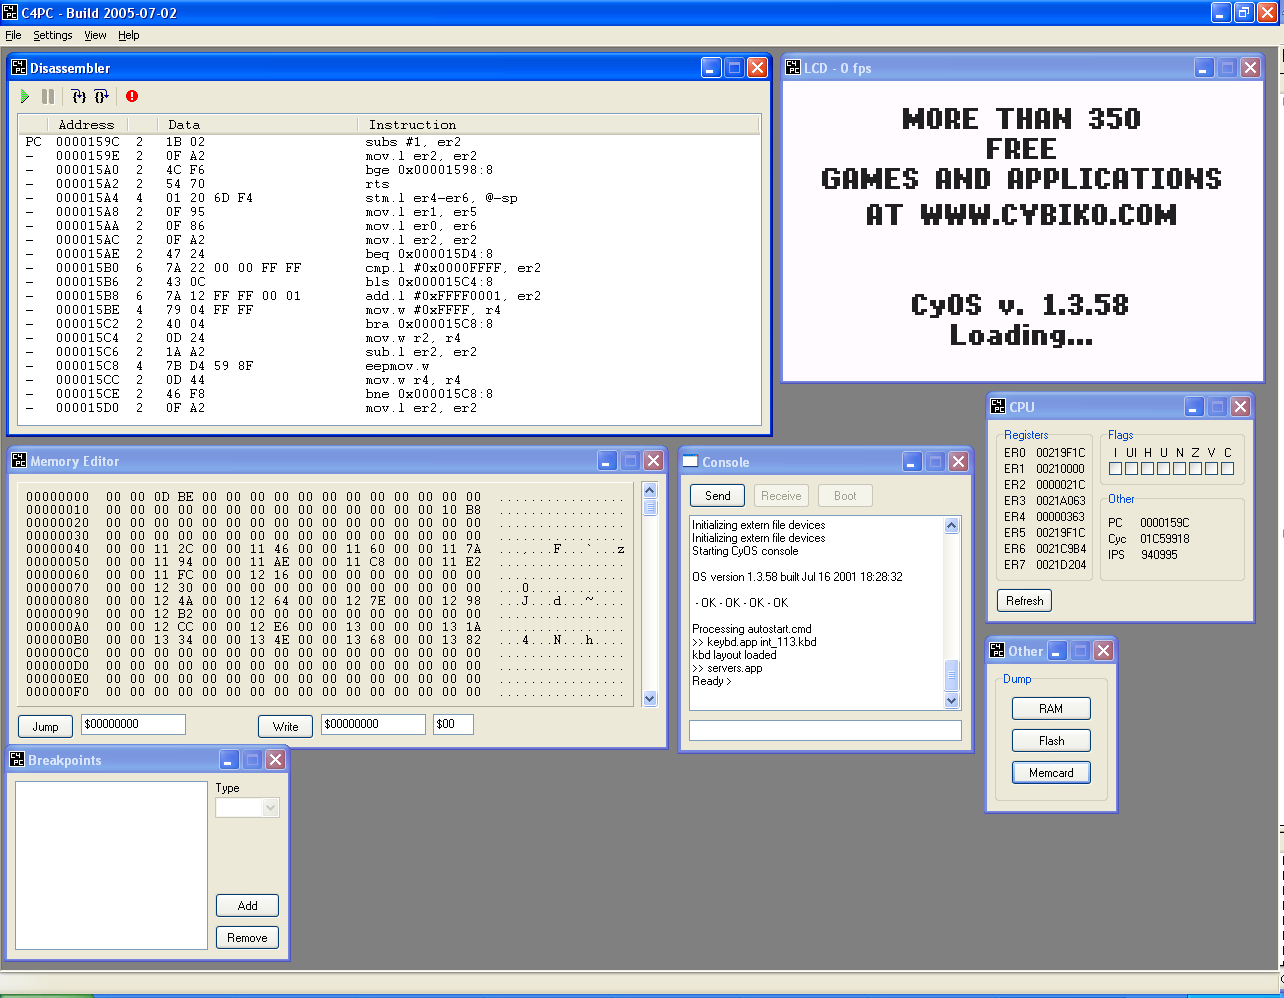Toggle the Z flag checkbox
The width and height of the screenshot is (1284, 998).
point(1196,468)
